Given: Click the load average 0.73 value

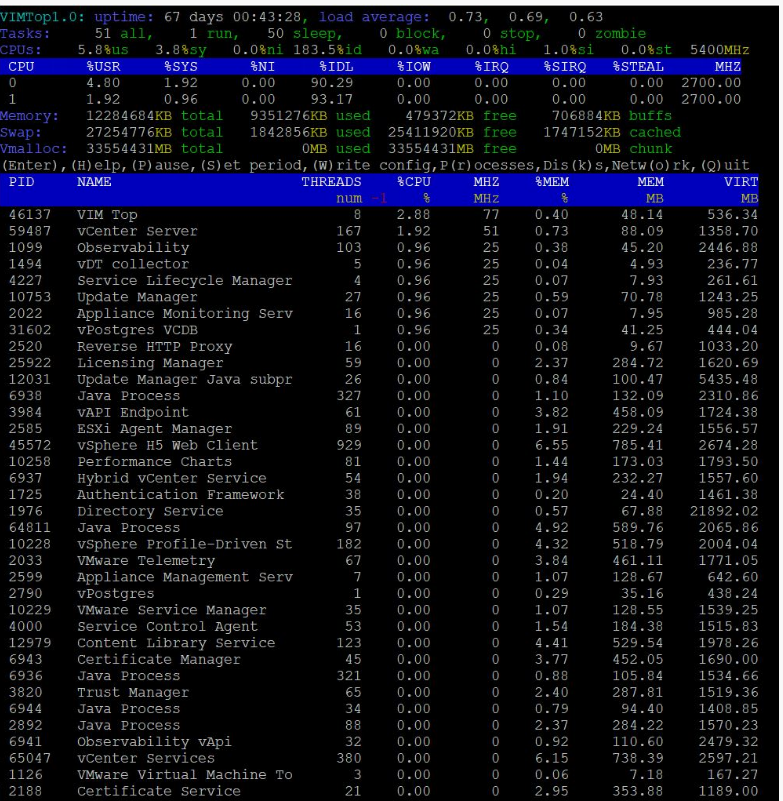Looking at the screenshot, I should tap(465, 17).
